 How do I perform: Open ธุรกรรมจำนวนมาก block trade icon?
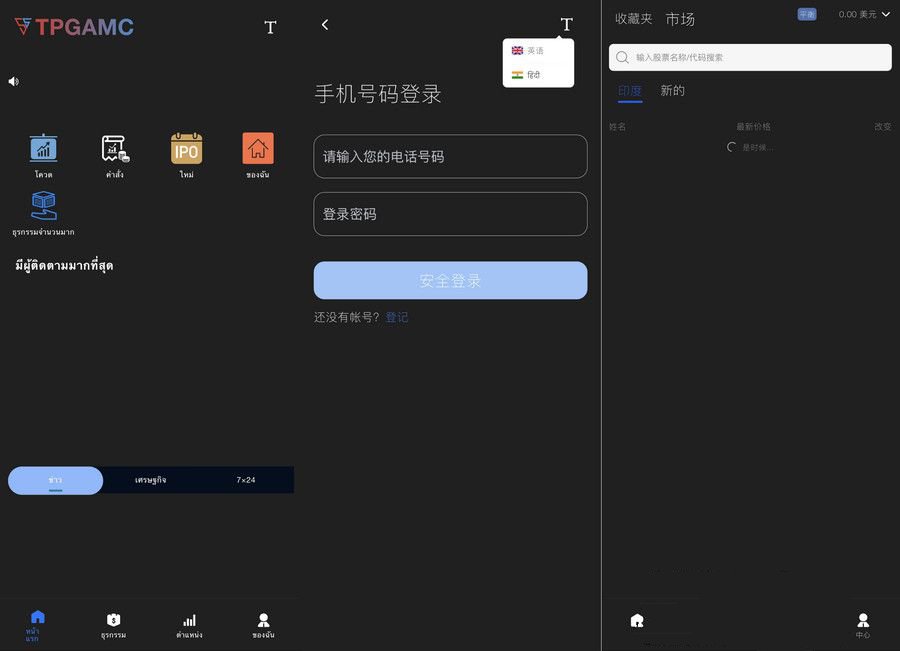click(x=42, y=207)
